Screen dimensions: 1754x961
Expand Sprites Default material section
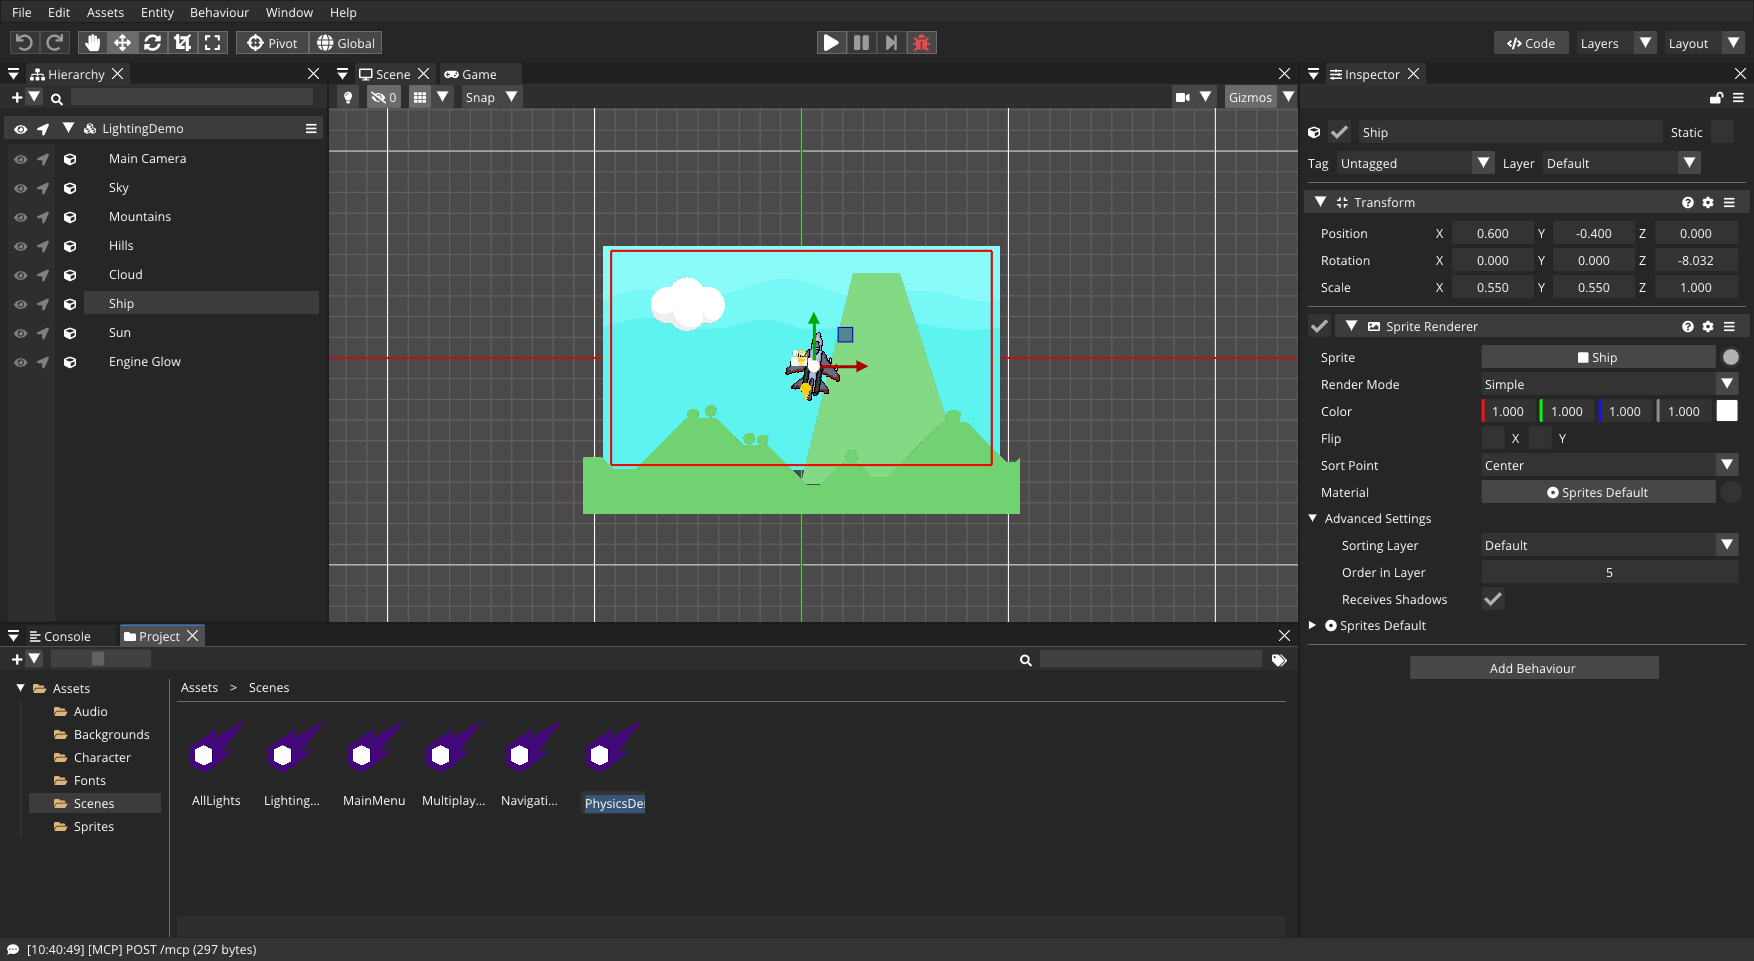pos(1312,625)
